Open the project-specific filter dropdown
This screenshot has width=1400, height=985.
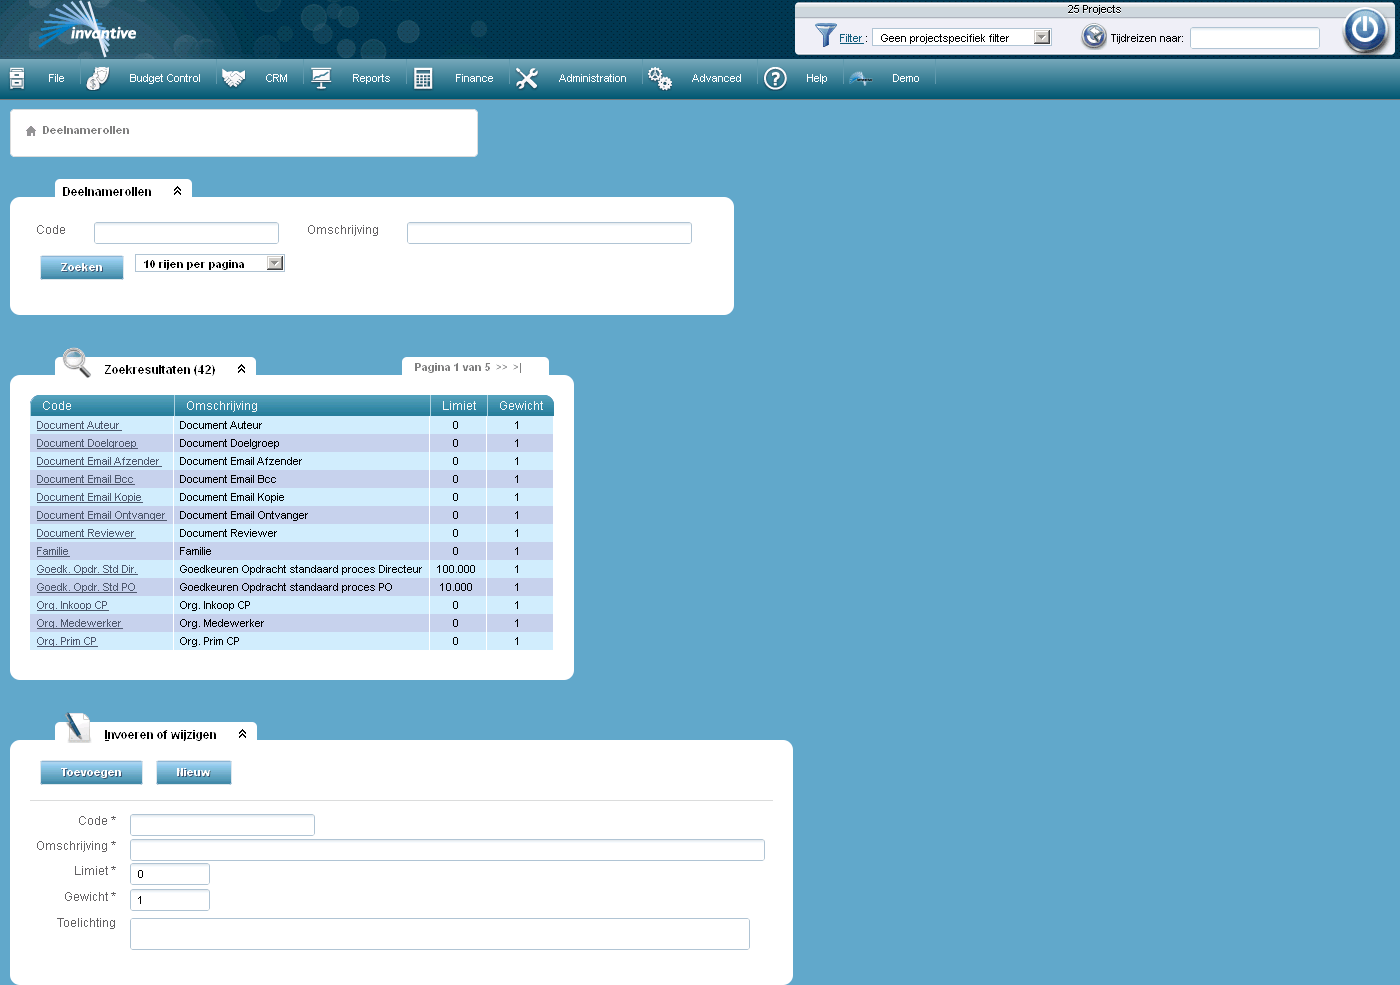point(962,37)
